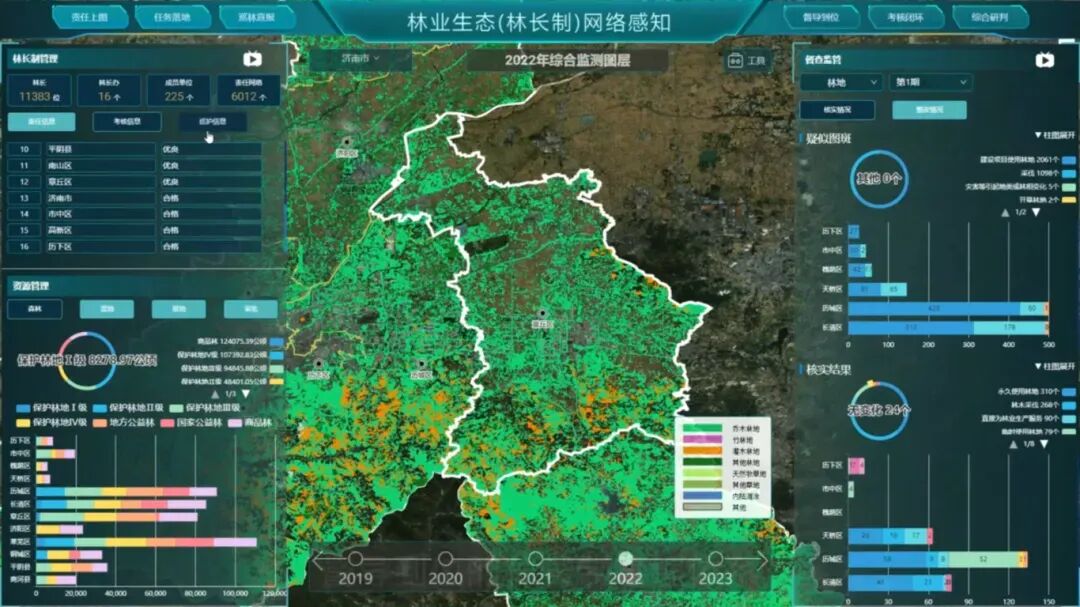Switch to the 整改情况 view
1080x607 pixels.
click(929, 109)
